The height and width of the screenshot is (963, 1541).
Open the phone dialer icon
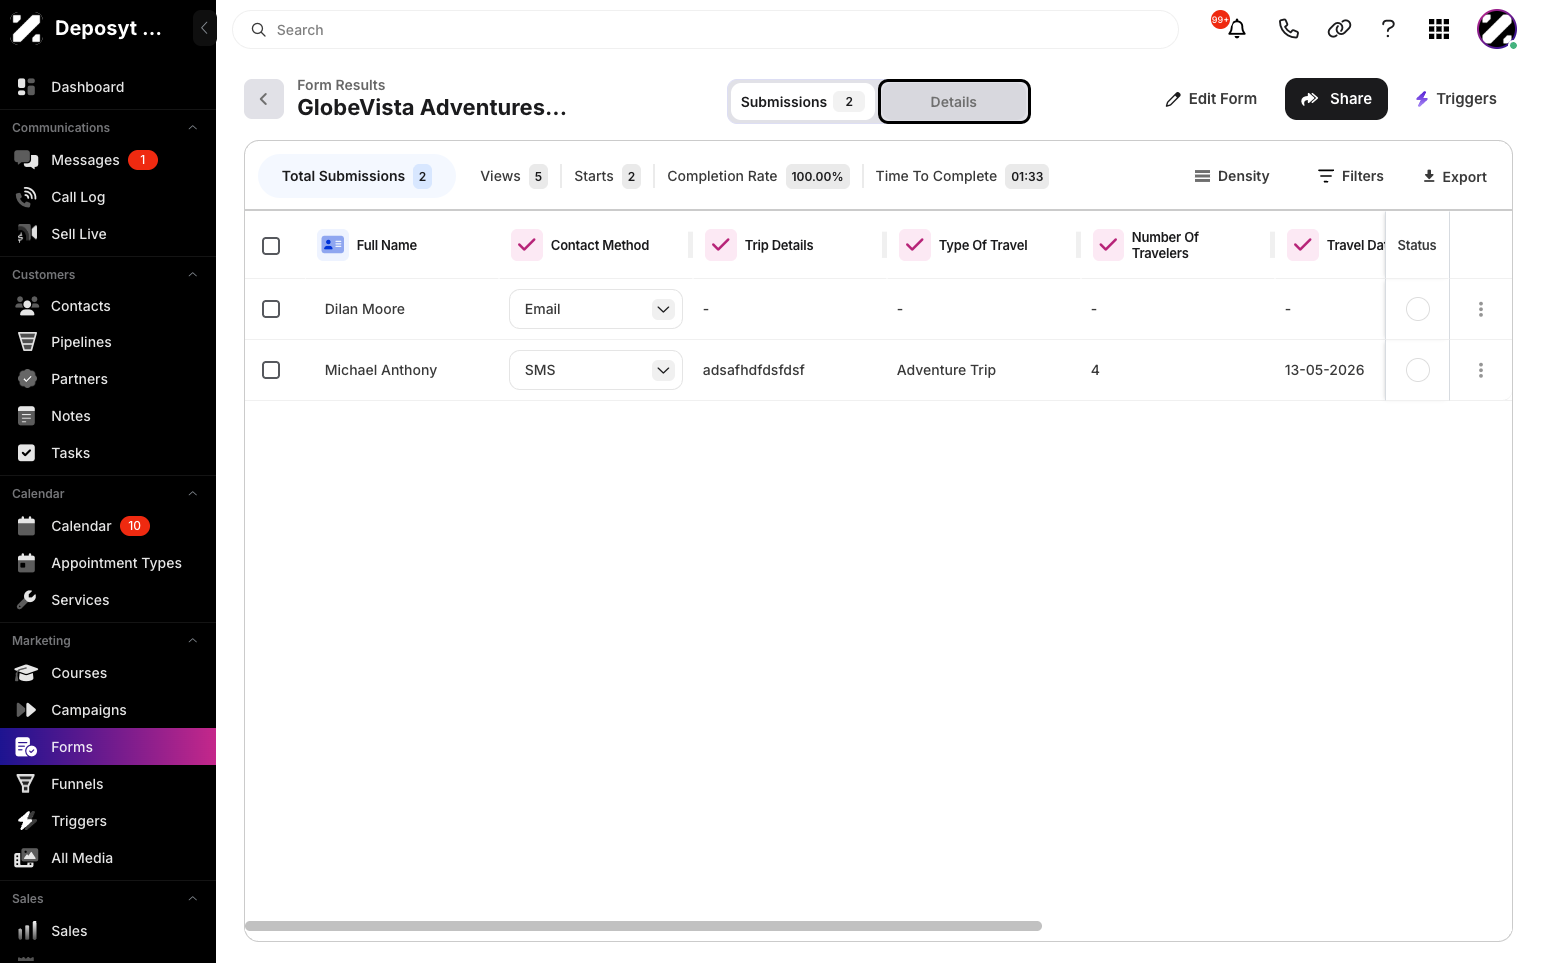1288,29
